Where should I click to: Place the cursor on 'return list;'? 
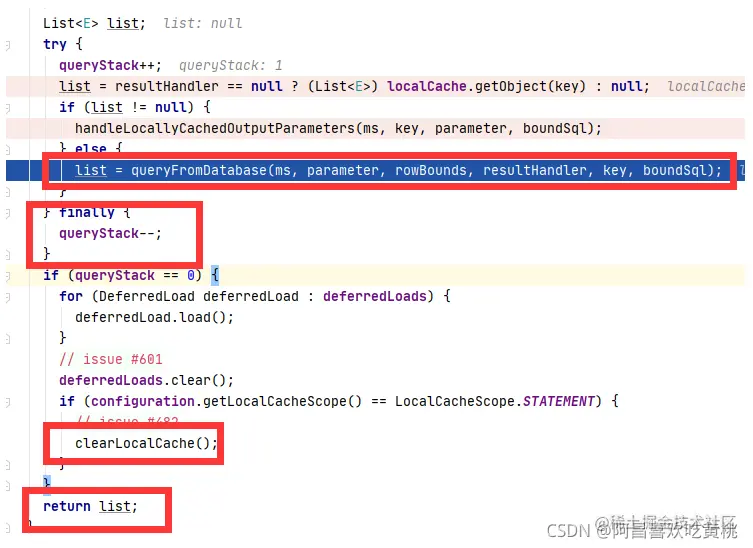[90, 507]
